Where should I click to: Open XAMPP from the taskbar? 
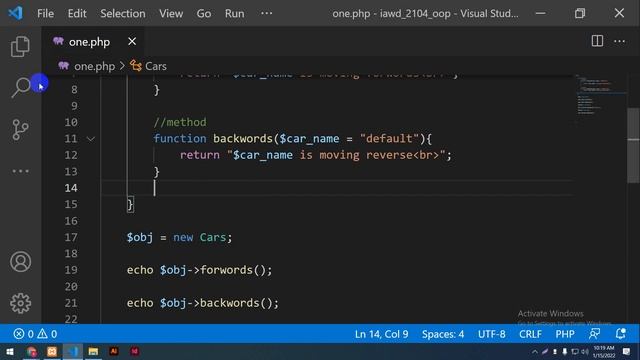point(52,351)
